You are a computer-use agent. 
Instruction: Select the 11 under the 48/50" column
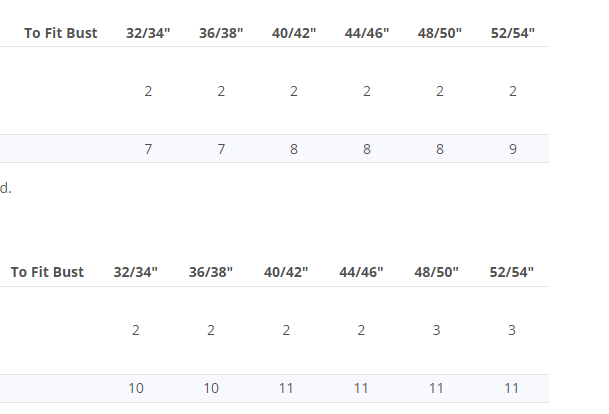pyautogui.click(x=436, y=388)
